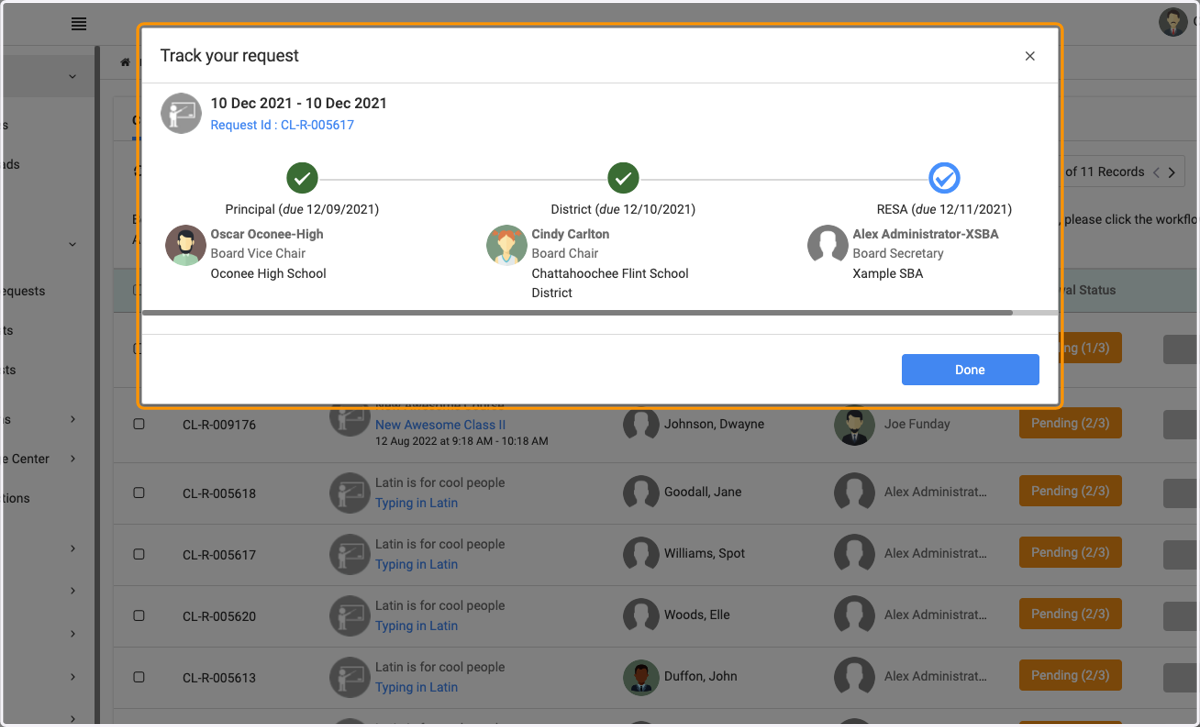Viewport: 1200px width, 727px height.
Task: Click the class icon beside the request dates
Action: coord(181,113)
